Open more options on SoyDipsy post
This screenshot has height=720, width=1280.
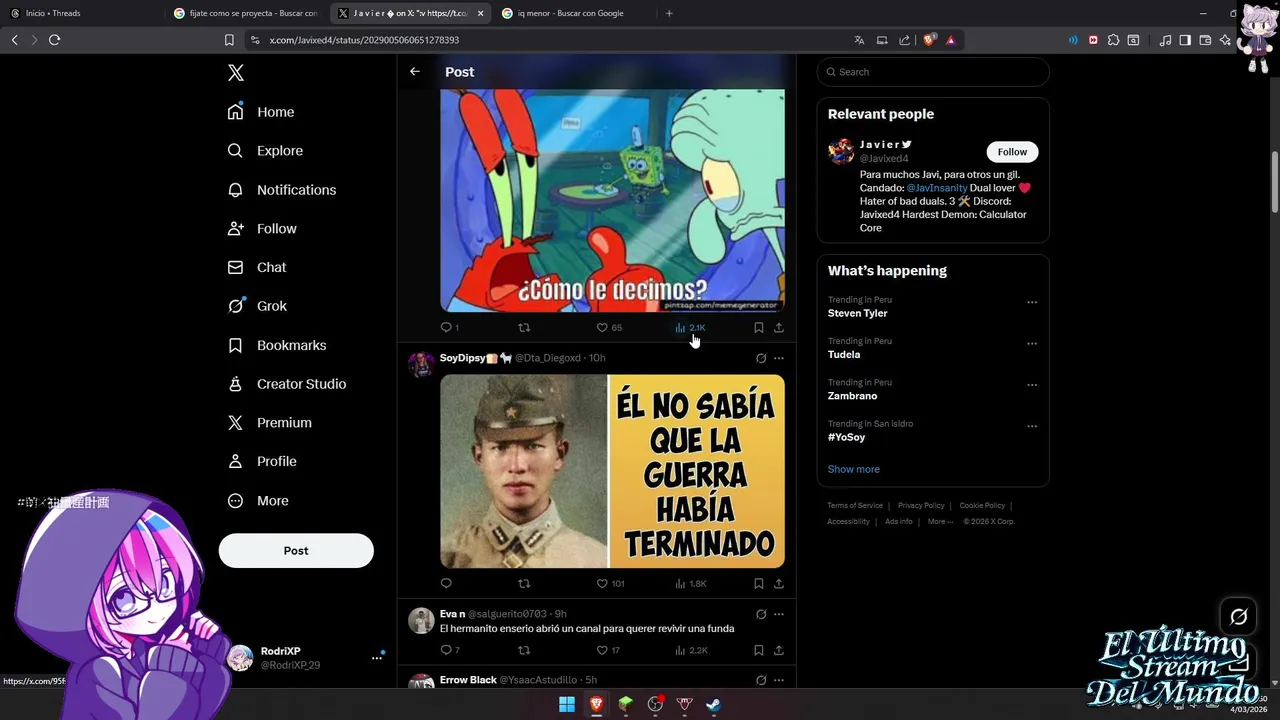[x=779, y=358]
